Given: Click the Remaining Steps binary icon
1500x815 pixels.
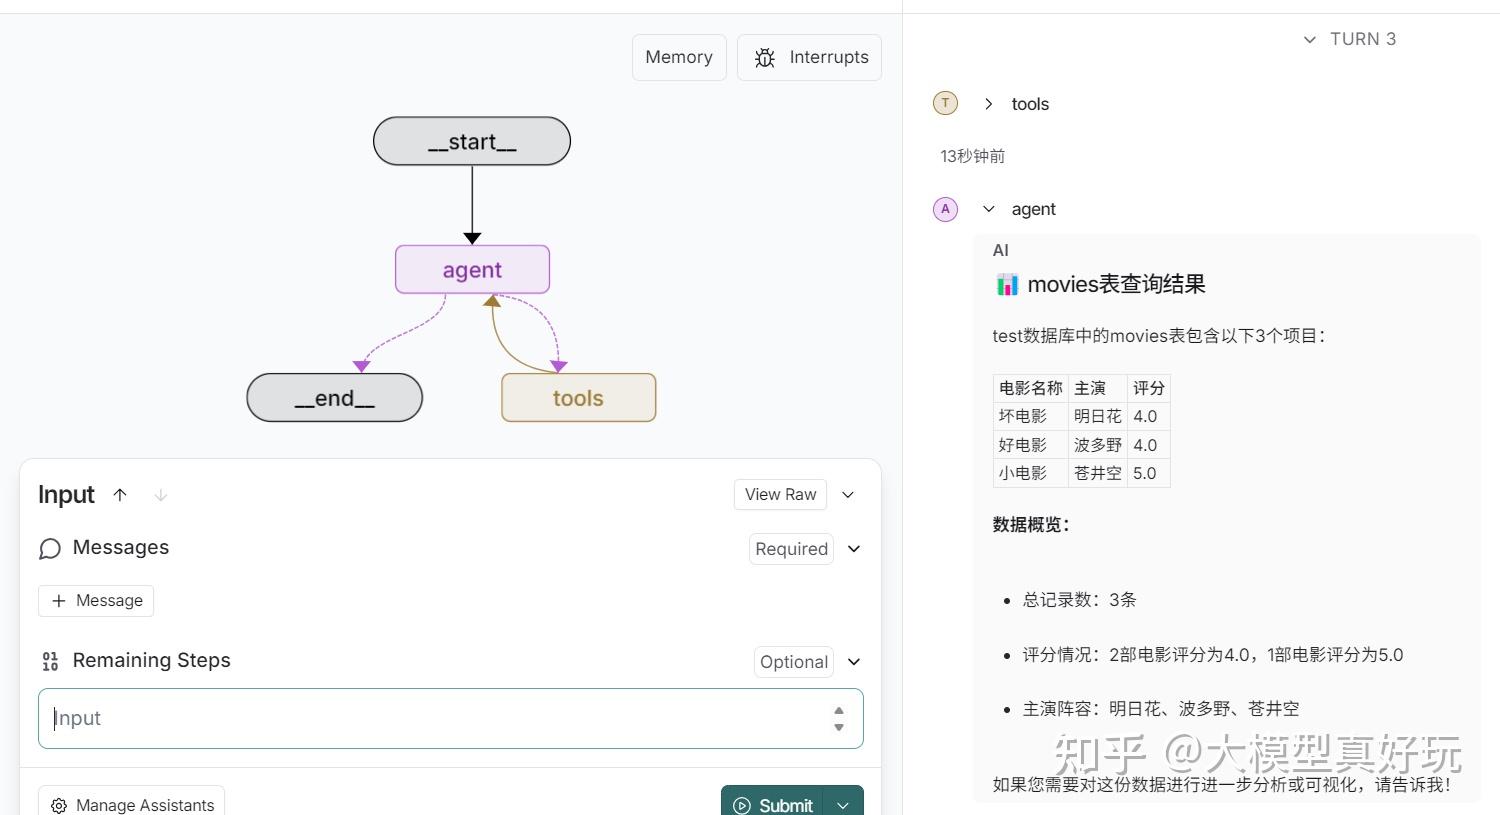Looking at the screenshot, I should tap(50, 660).
